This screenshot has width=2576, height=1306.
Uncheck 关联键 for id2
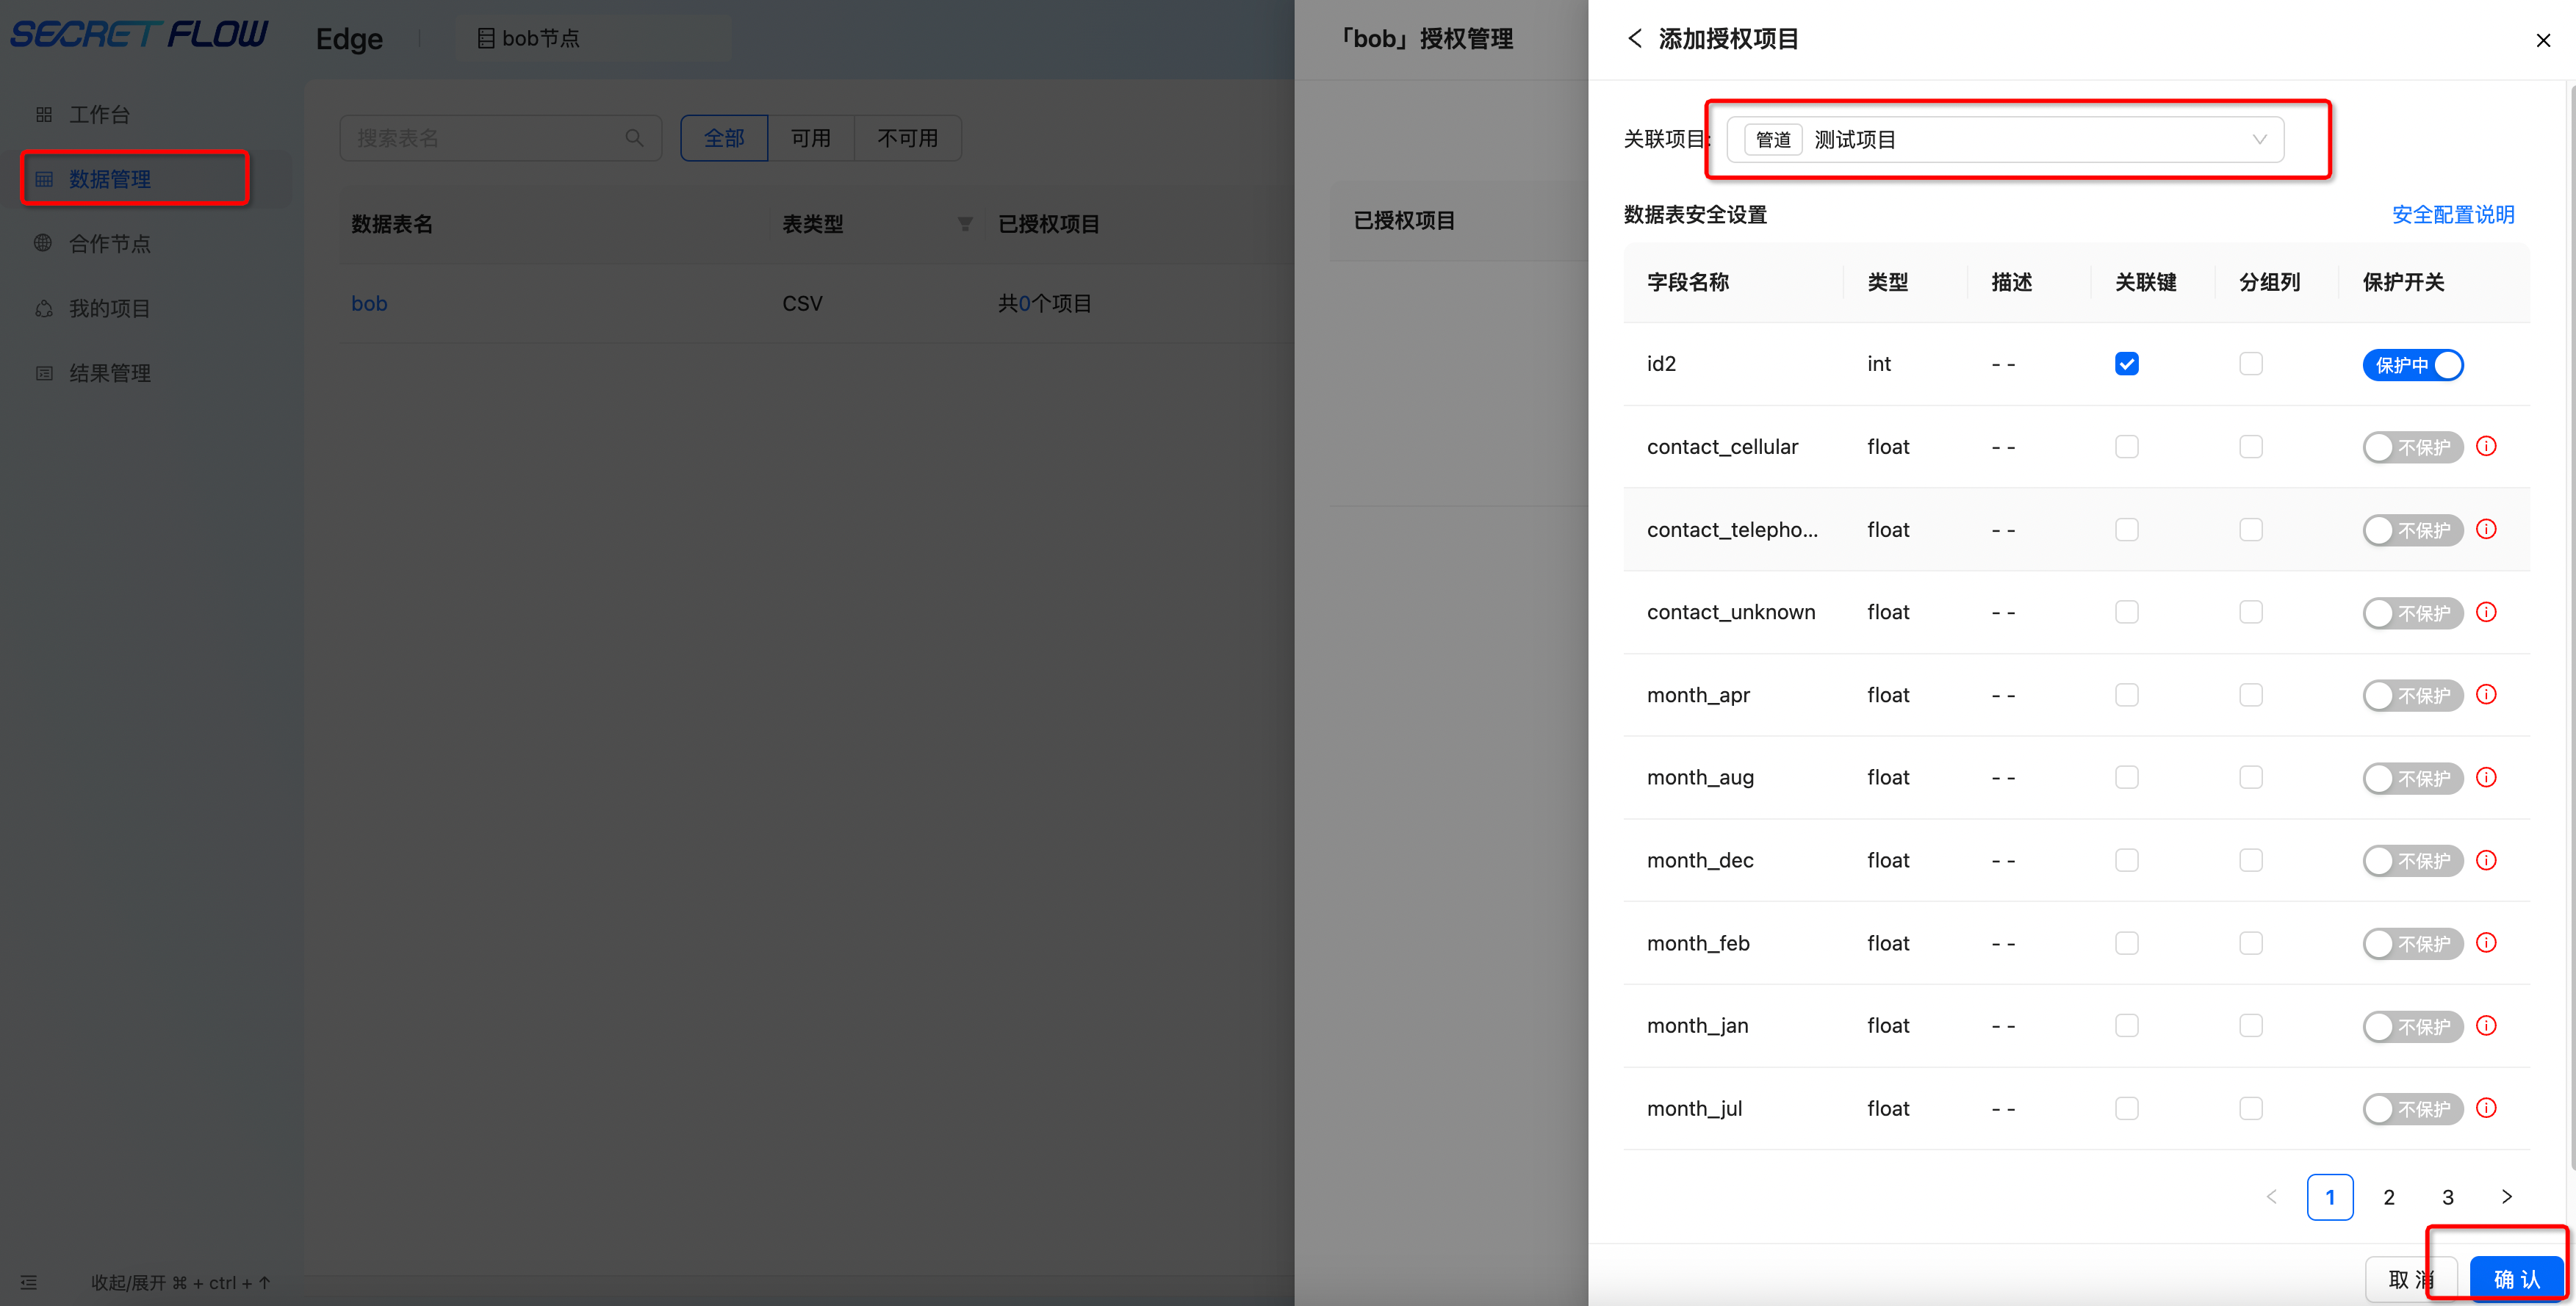pos(2126,364)
